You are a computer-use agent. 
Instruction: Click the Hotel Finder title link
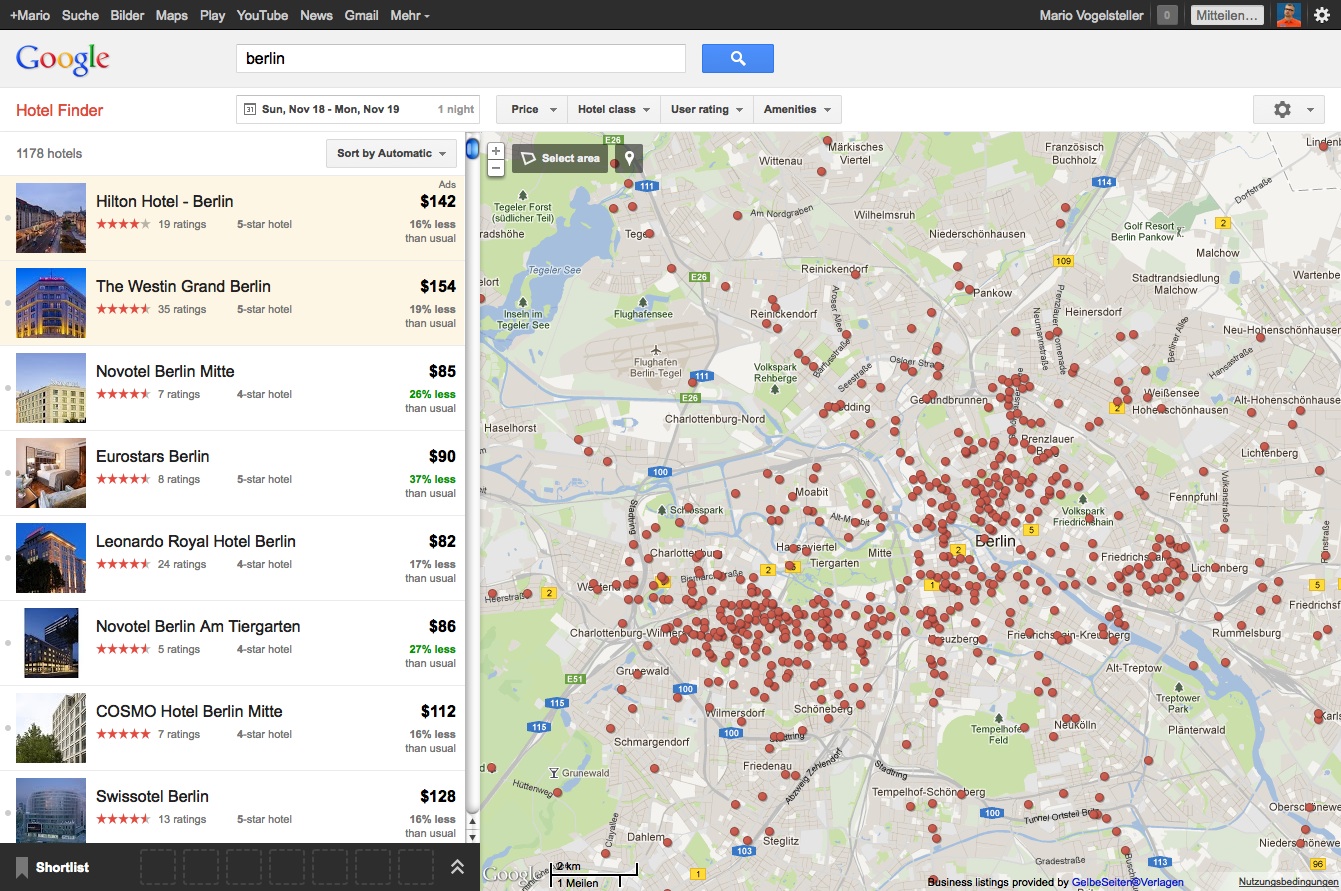(x=59, y=110)
